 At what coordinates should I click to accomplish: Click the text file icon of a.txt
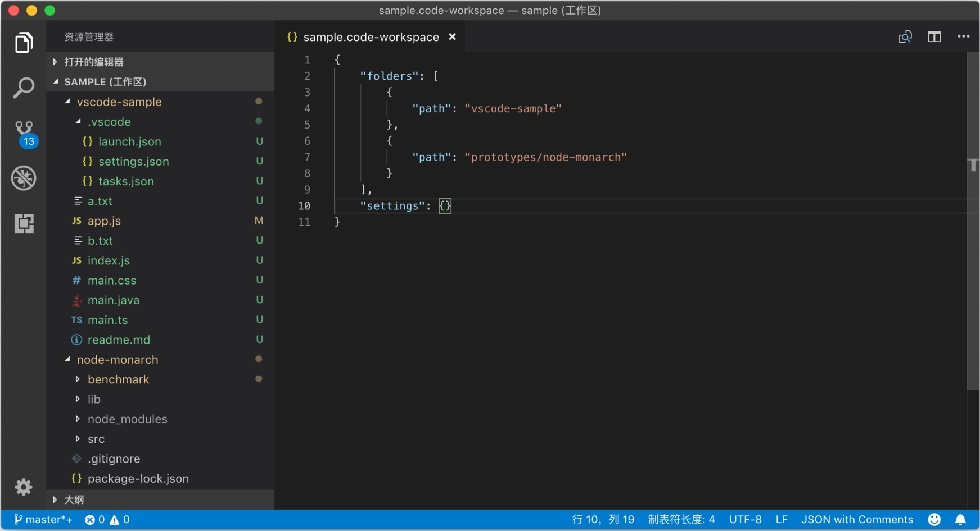[78, 201]
